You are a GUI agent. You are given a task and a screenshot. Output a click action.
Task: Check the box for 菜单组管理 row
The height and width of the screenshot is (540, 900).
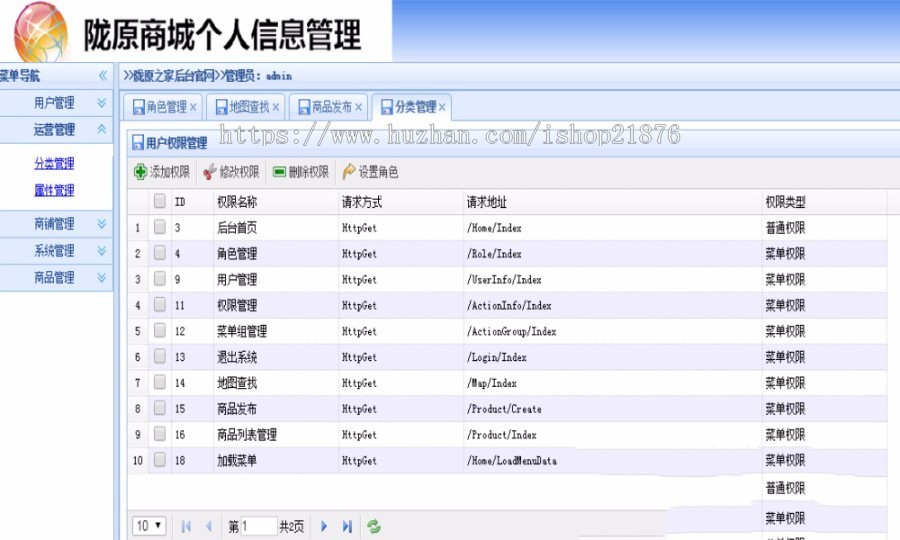(x=160, y=330)
